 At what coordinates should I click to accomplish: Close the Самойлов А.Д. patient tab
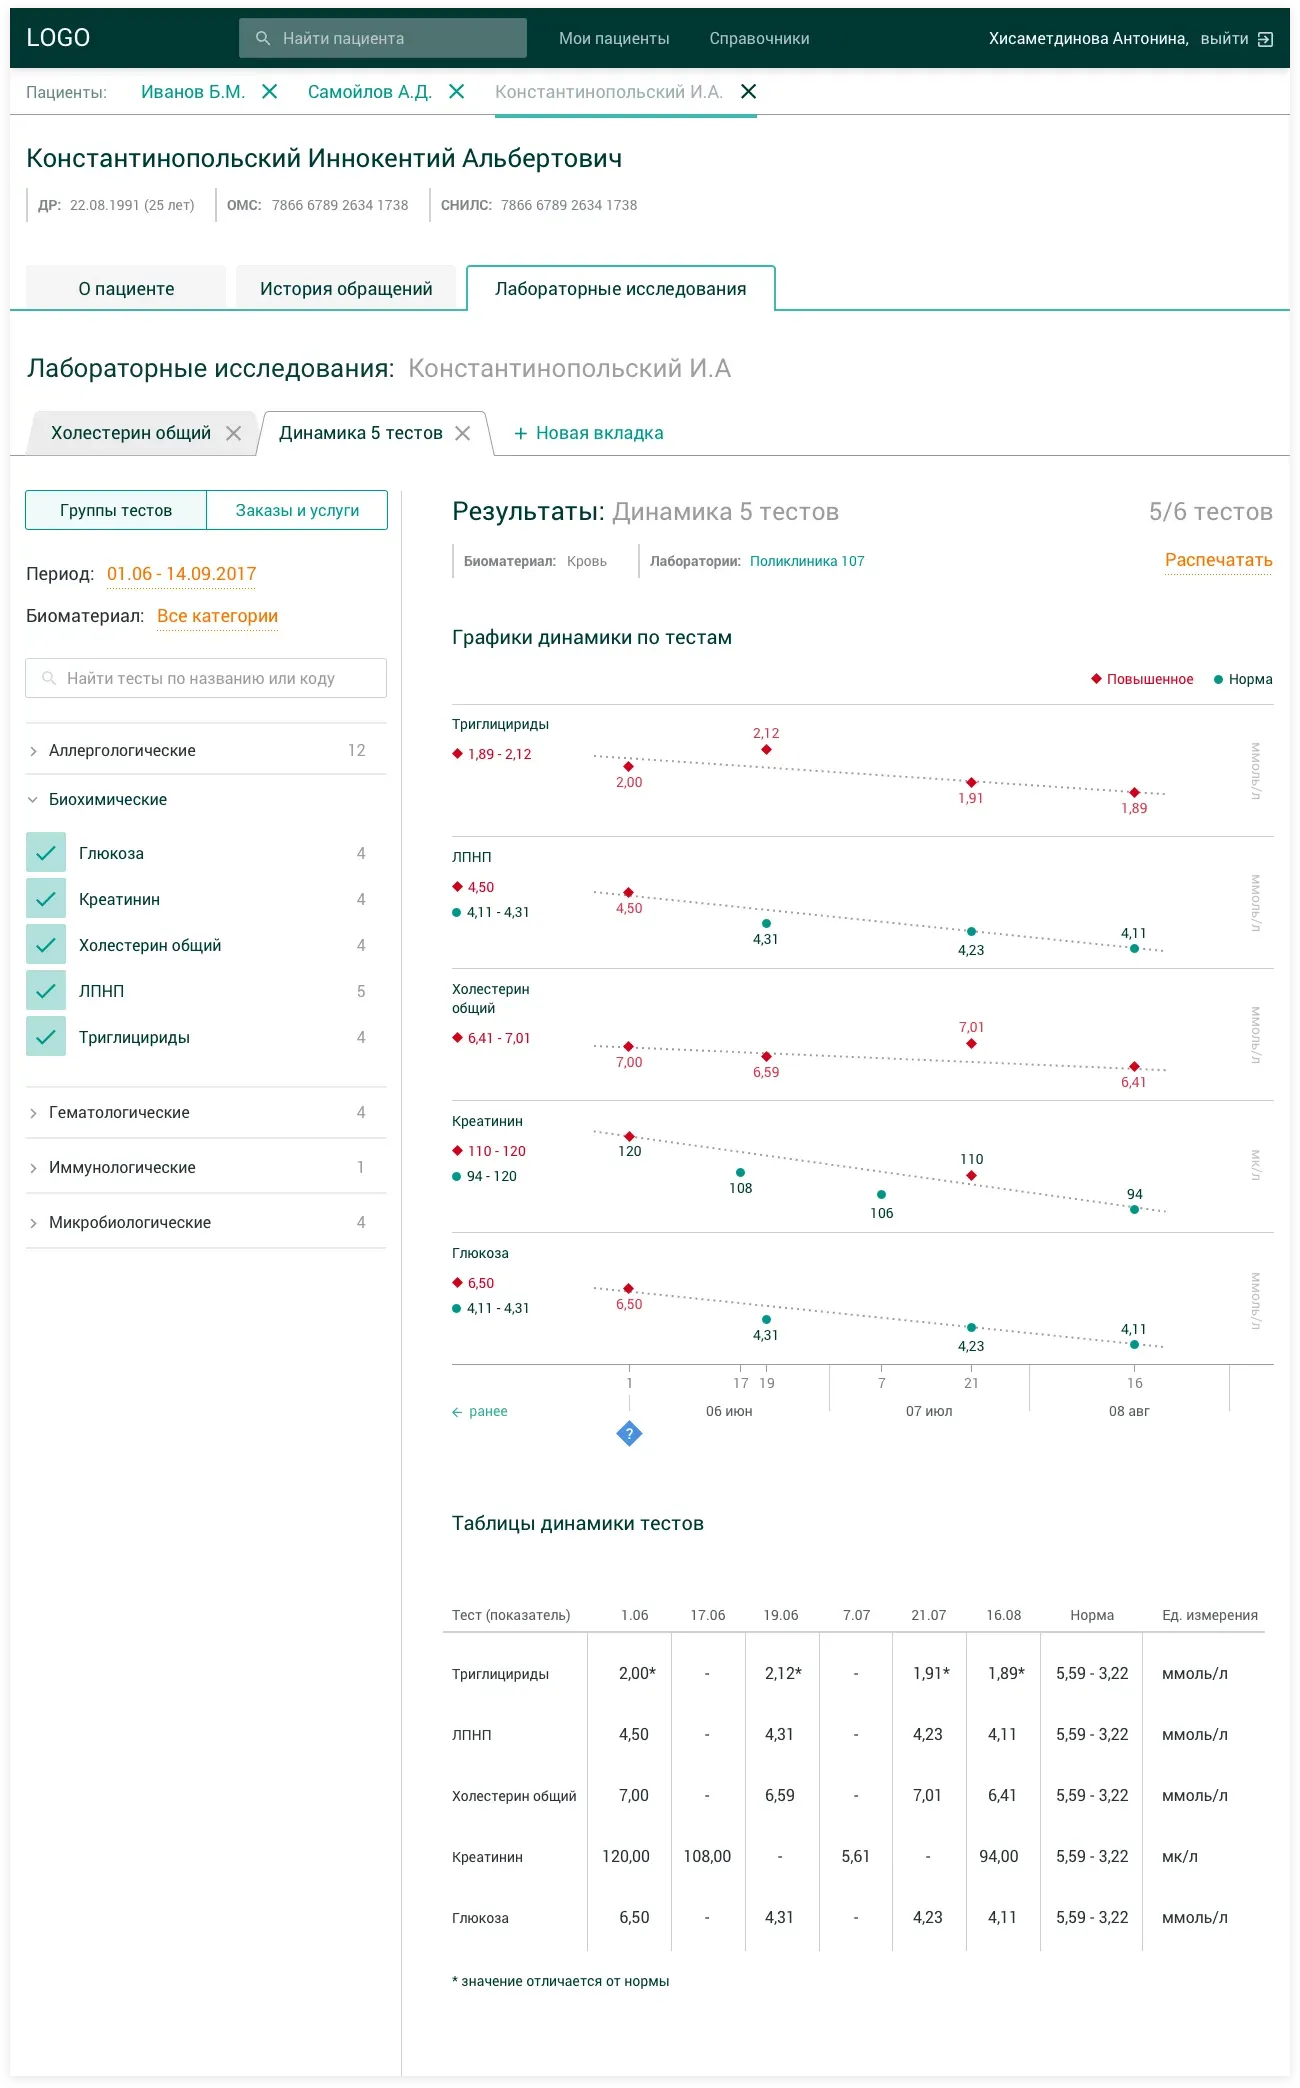pos(456,91)
